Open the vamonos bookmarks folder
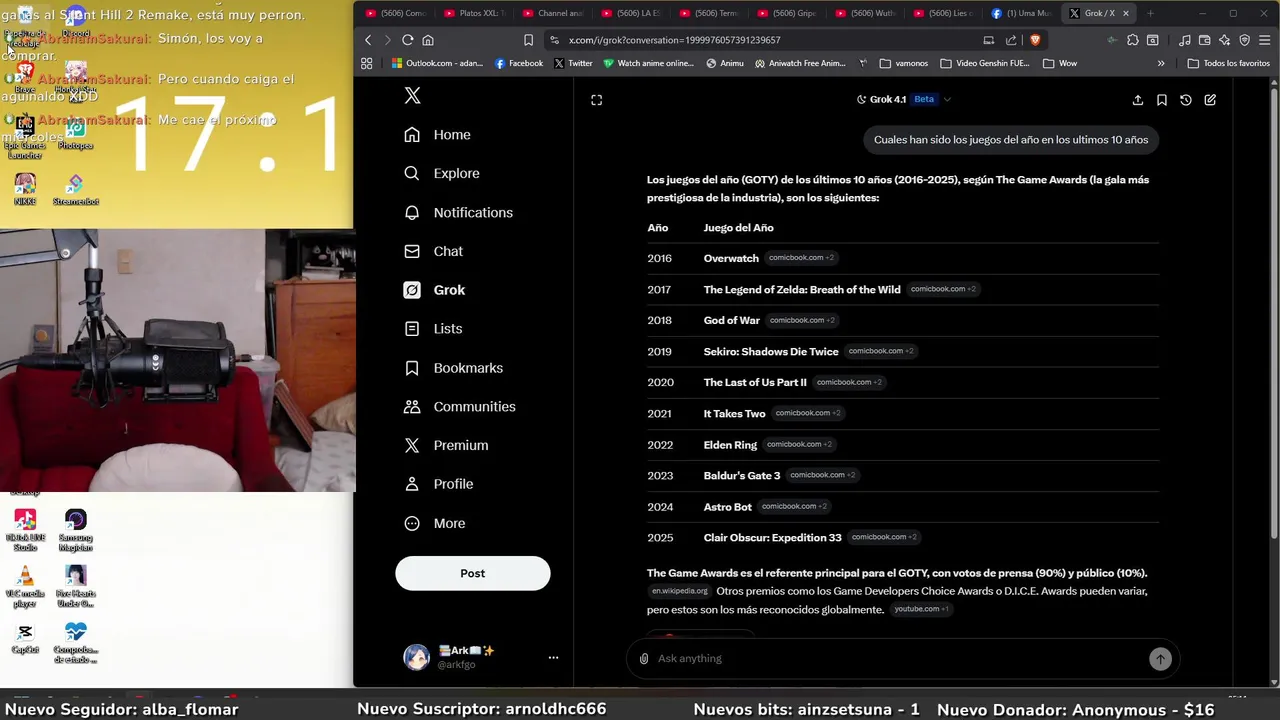This screenshot has height=720, width=1280. tap(904, 63)
